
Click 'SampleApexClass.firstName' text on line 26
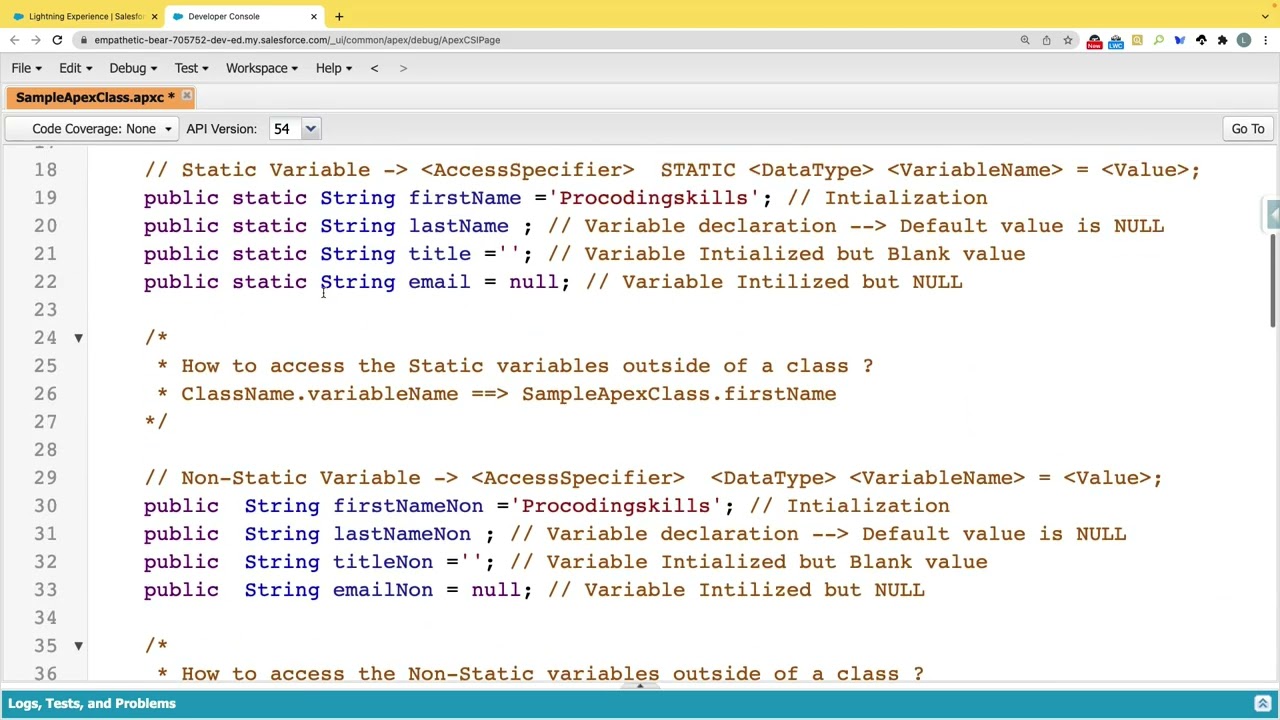click(679, 394)
